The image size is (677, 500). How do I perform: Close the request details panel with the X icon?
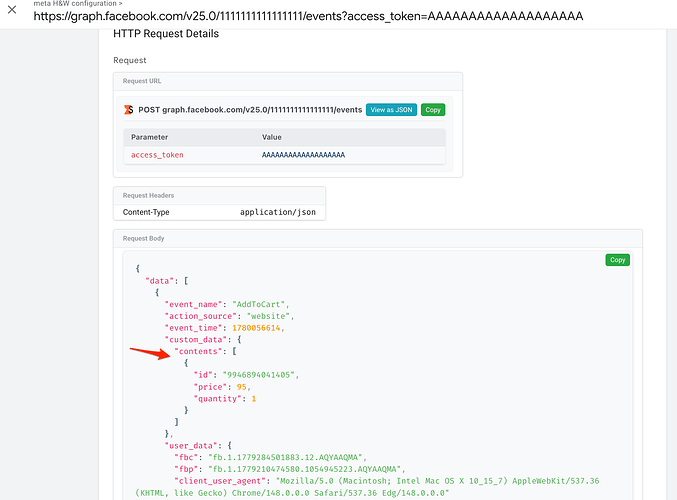click(x=12, y=9)
